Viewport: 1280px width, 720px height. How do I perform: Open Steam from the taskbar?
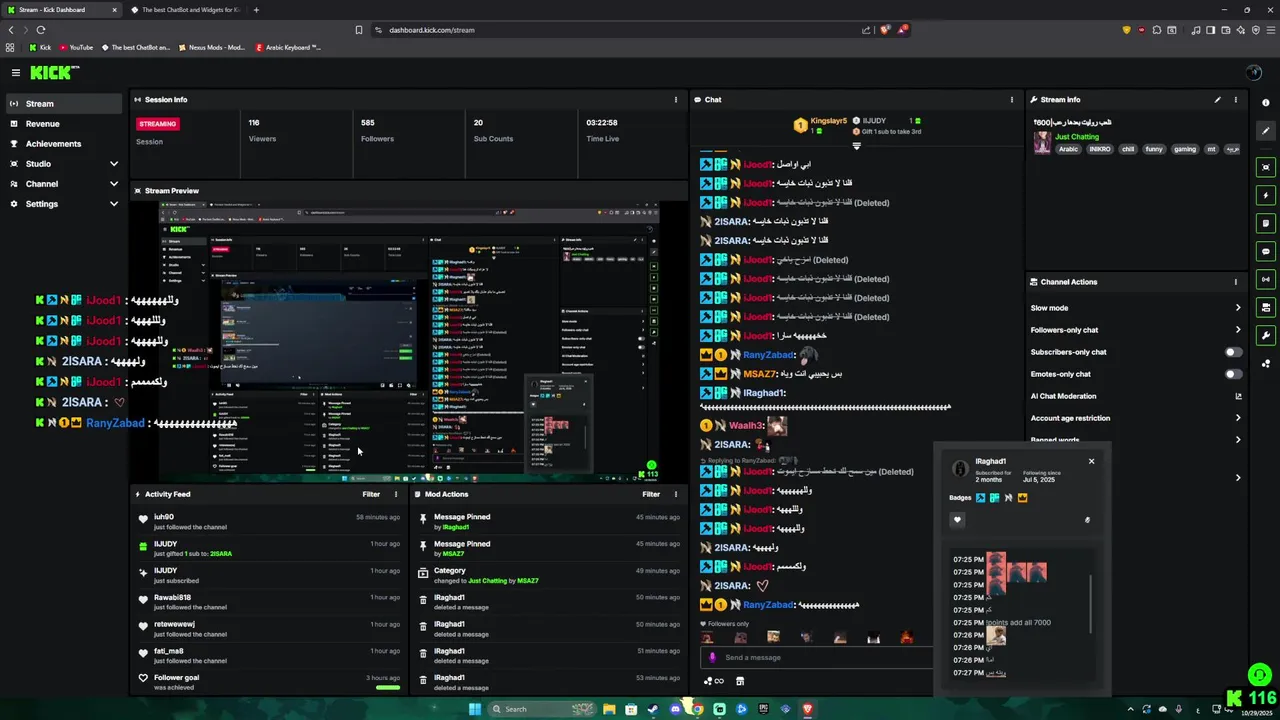coord(653,709)
